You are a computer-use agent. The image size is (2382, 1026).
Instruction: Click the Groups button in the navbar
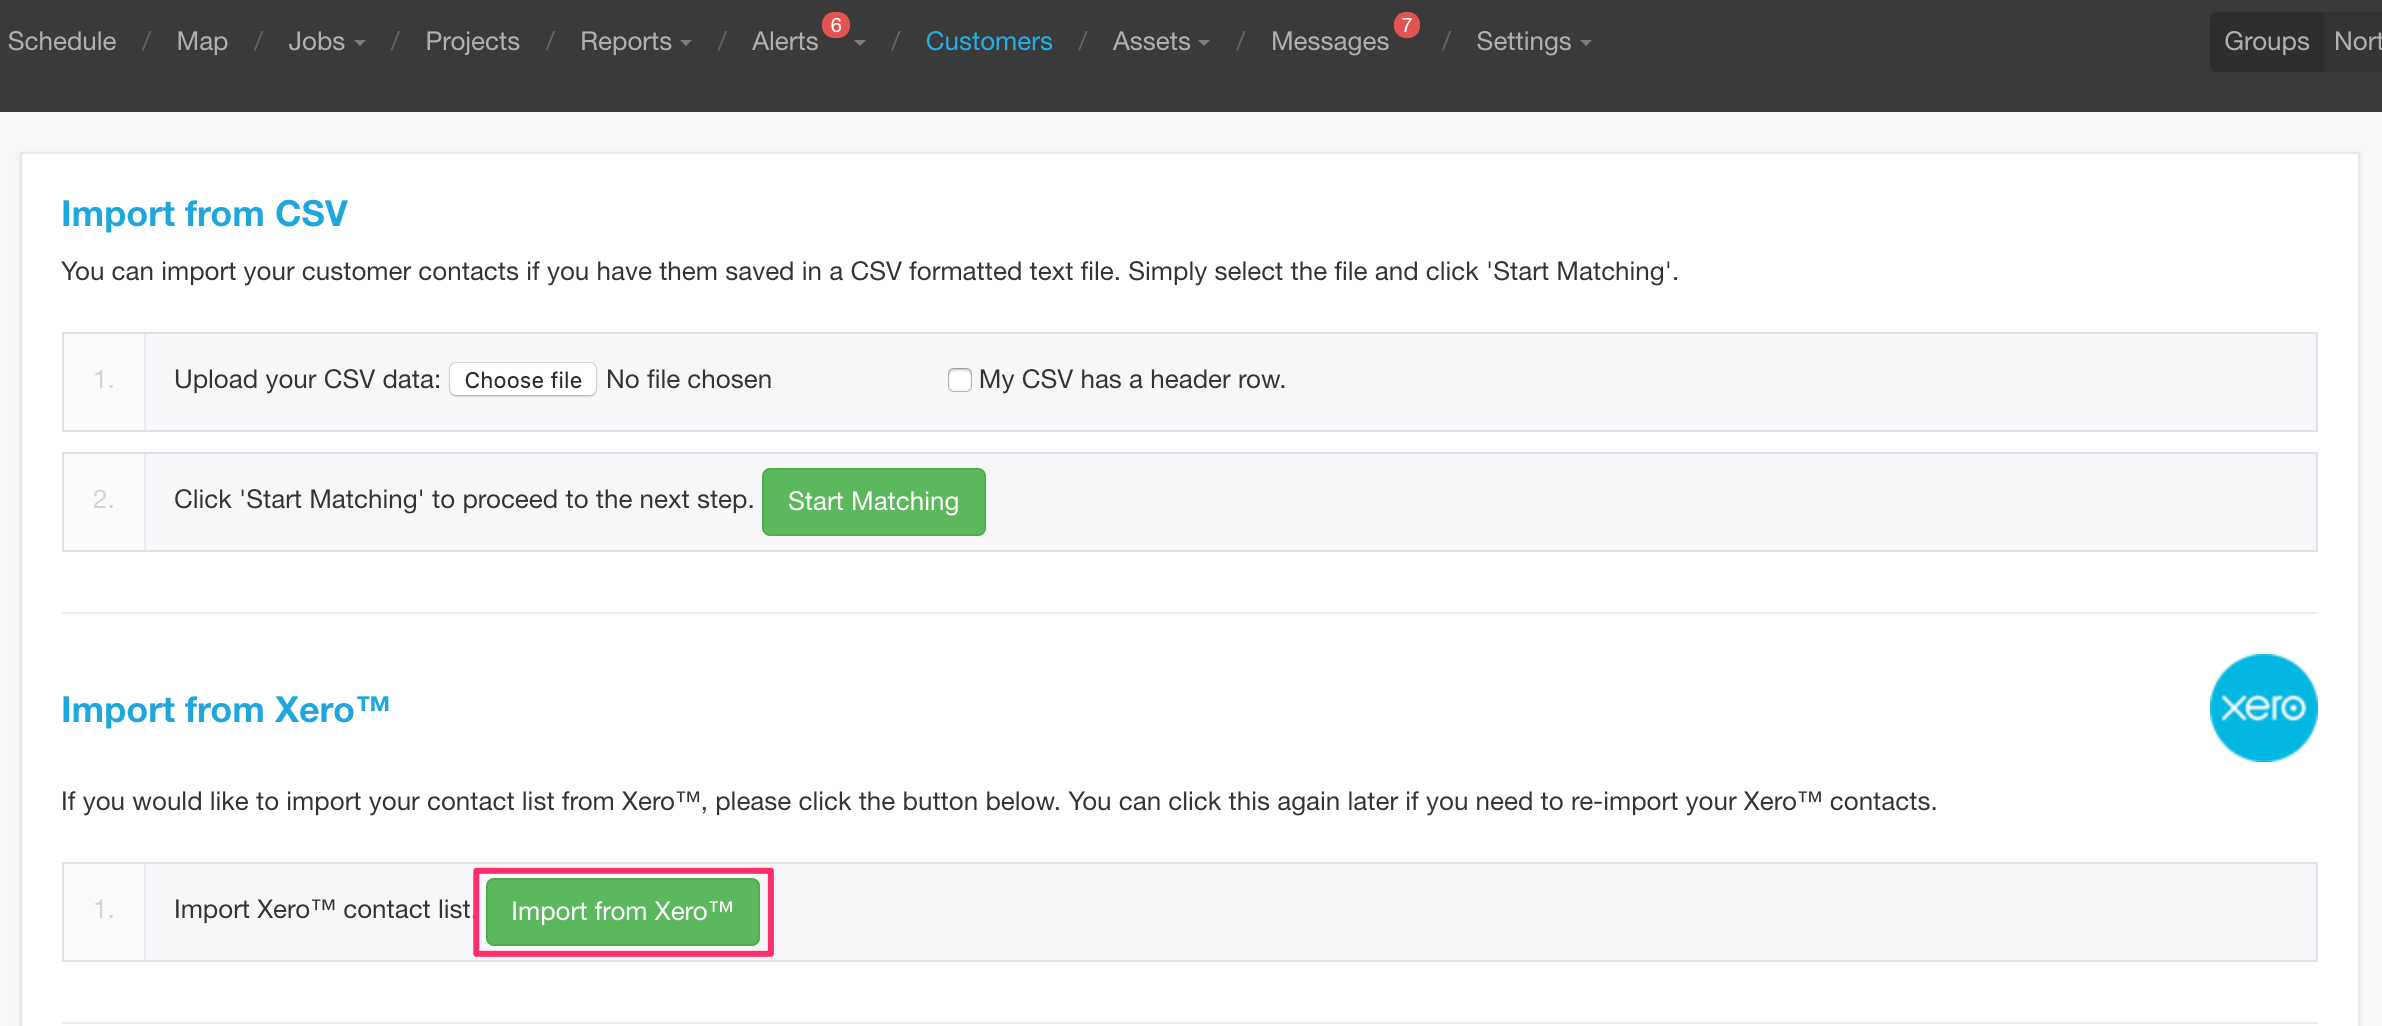point(2266,41)
